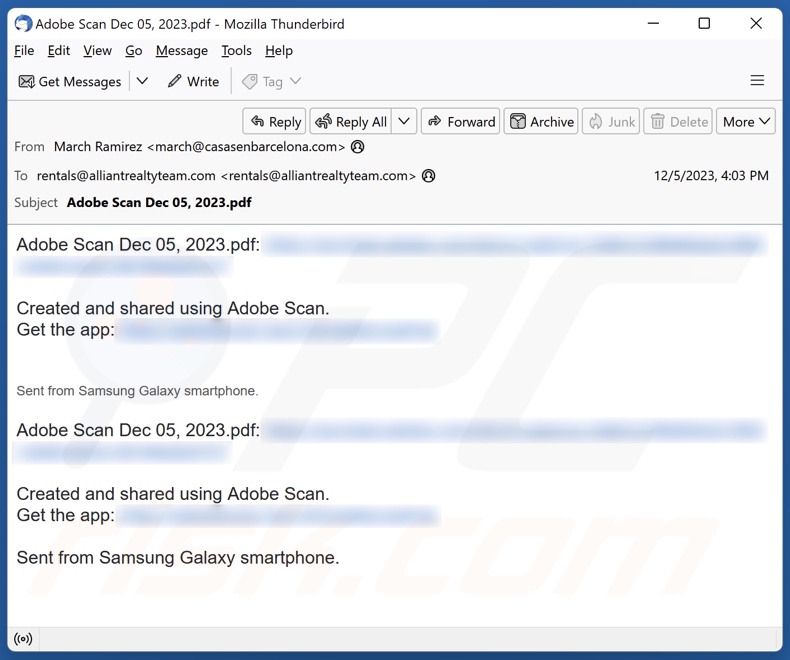The width and height of the screenshot is (790, 660).
Task: Open second blurred Adobe Scan pdf link
Action: click(514, 431)
